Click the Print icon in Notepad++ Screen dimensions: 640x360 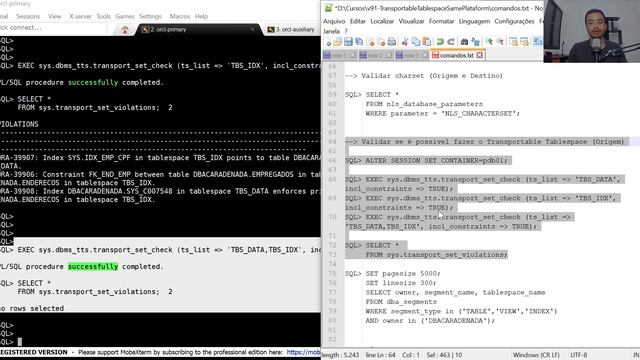(391, 42)
